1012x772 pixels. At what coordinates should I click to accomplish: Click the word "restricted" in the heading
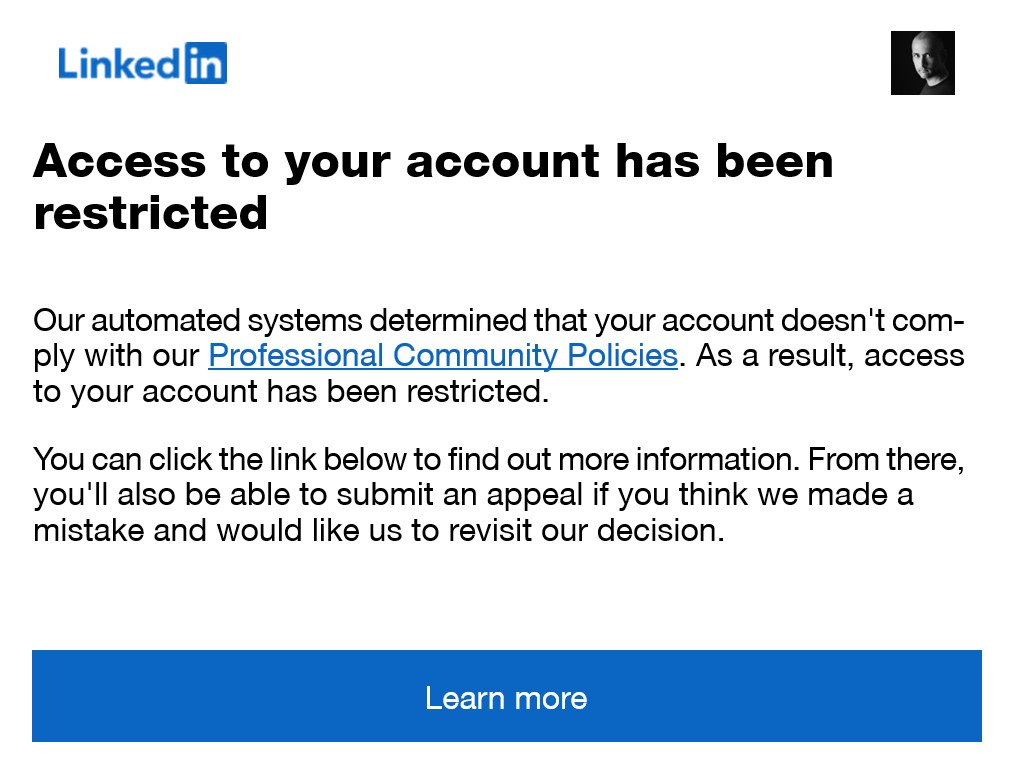click(x=151, y=212)
